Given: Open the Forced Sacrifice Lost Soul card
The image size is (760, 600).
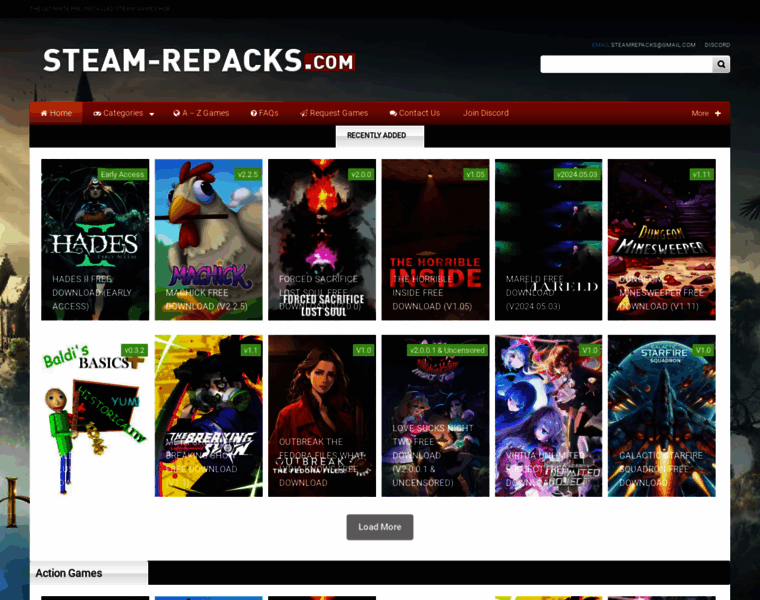Looking at the screenshot, I should (322, 239).
